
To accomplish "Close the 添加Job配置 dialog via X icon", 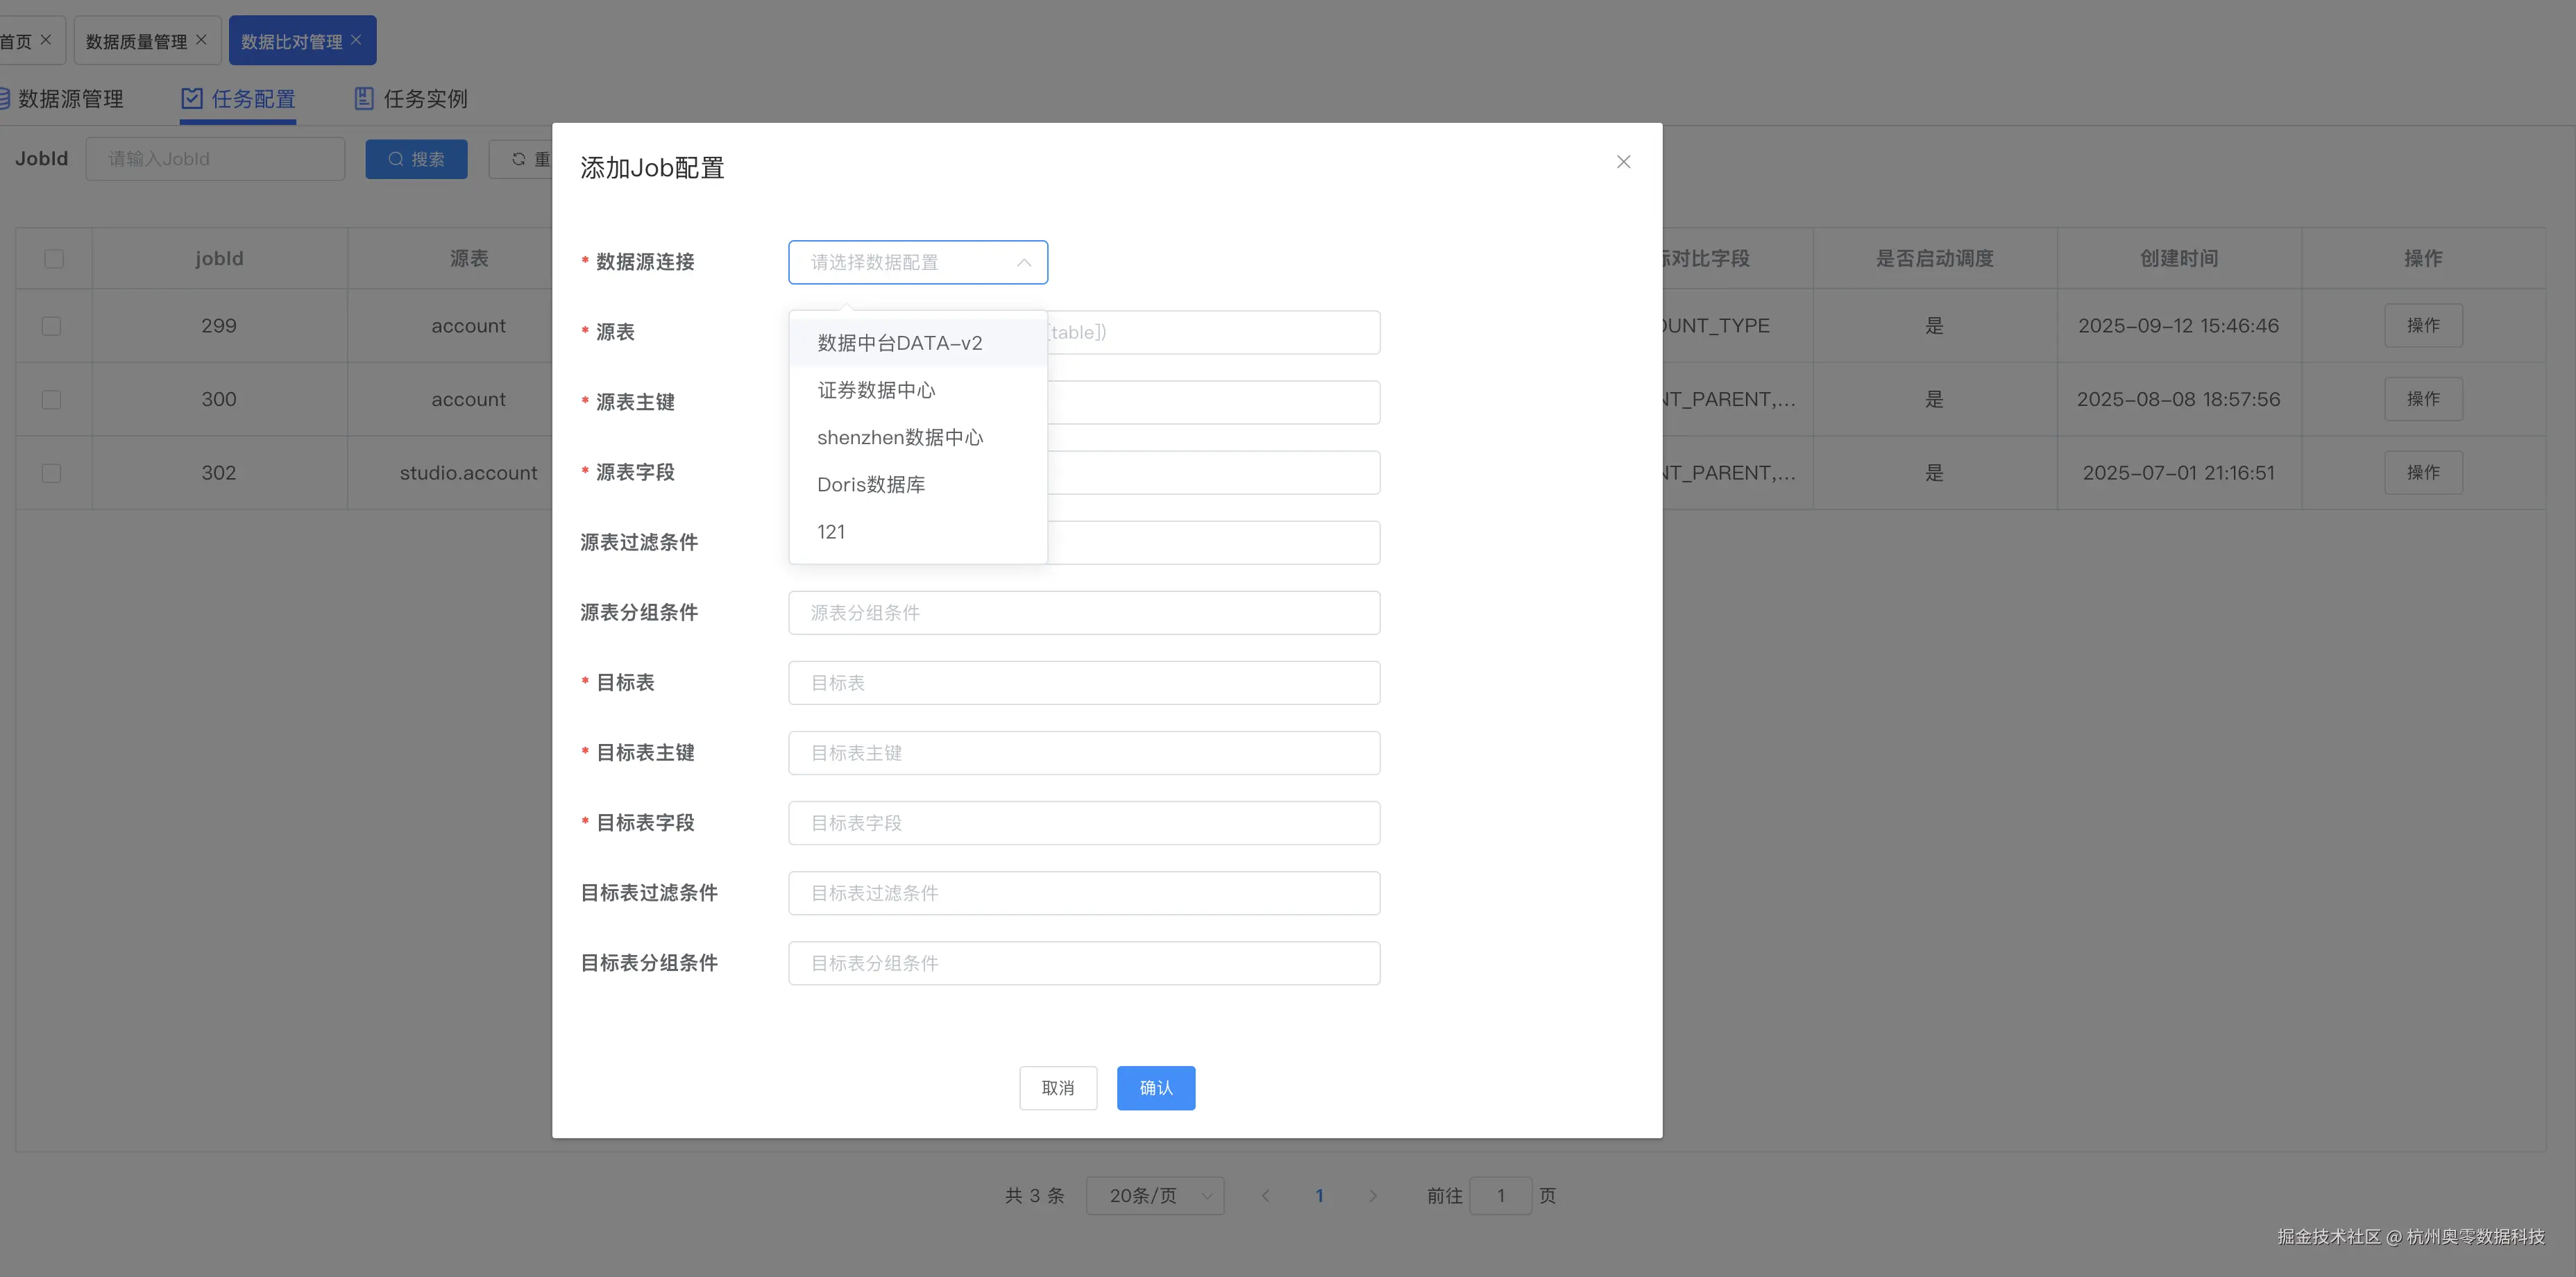I will pos(1623,162).
